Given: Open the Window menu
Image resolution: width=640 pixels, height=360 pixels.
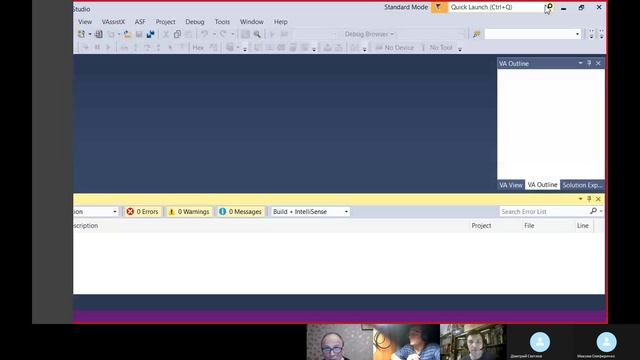Looking at the screenshot, I should tap(251, 22).
